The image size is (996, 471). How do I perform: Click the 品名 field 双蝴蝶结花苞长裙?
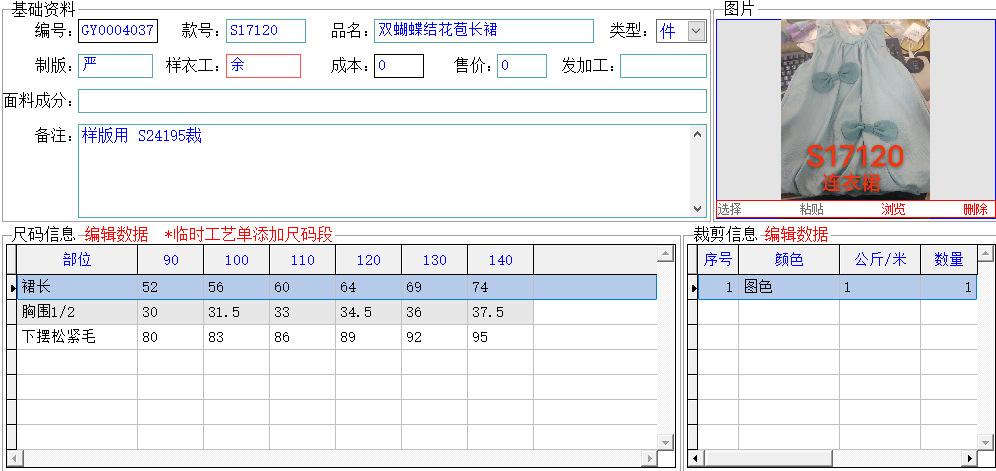[x=483, y=31]
